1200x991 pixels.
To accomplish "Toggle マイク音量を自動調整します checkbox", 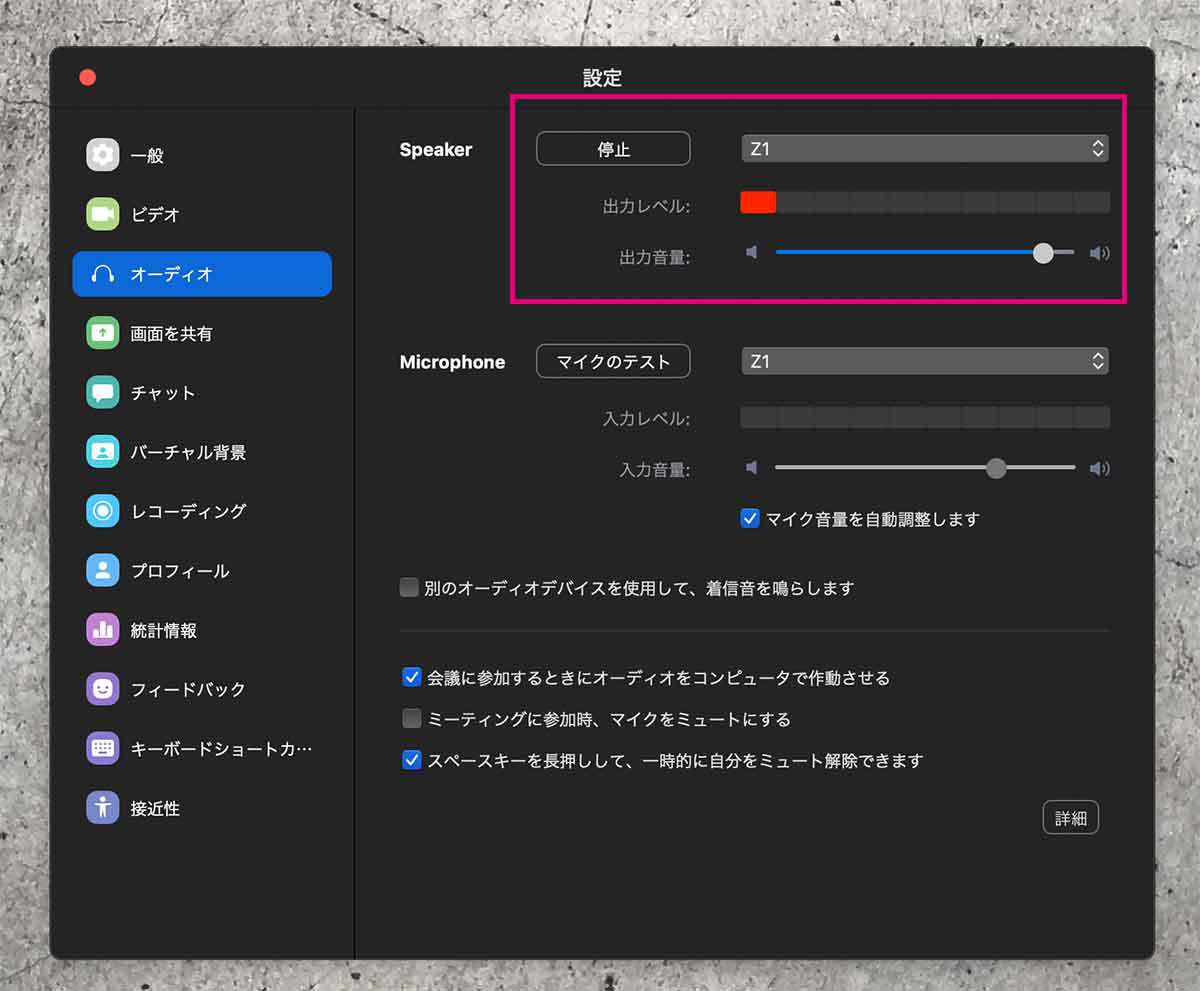I will 750,519.
